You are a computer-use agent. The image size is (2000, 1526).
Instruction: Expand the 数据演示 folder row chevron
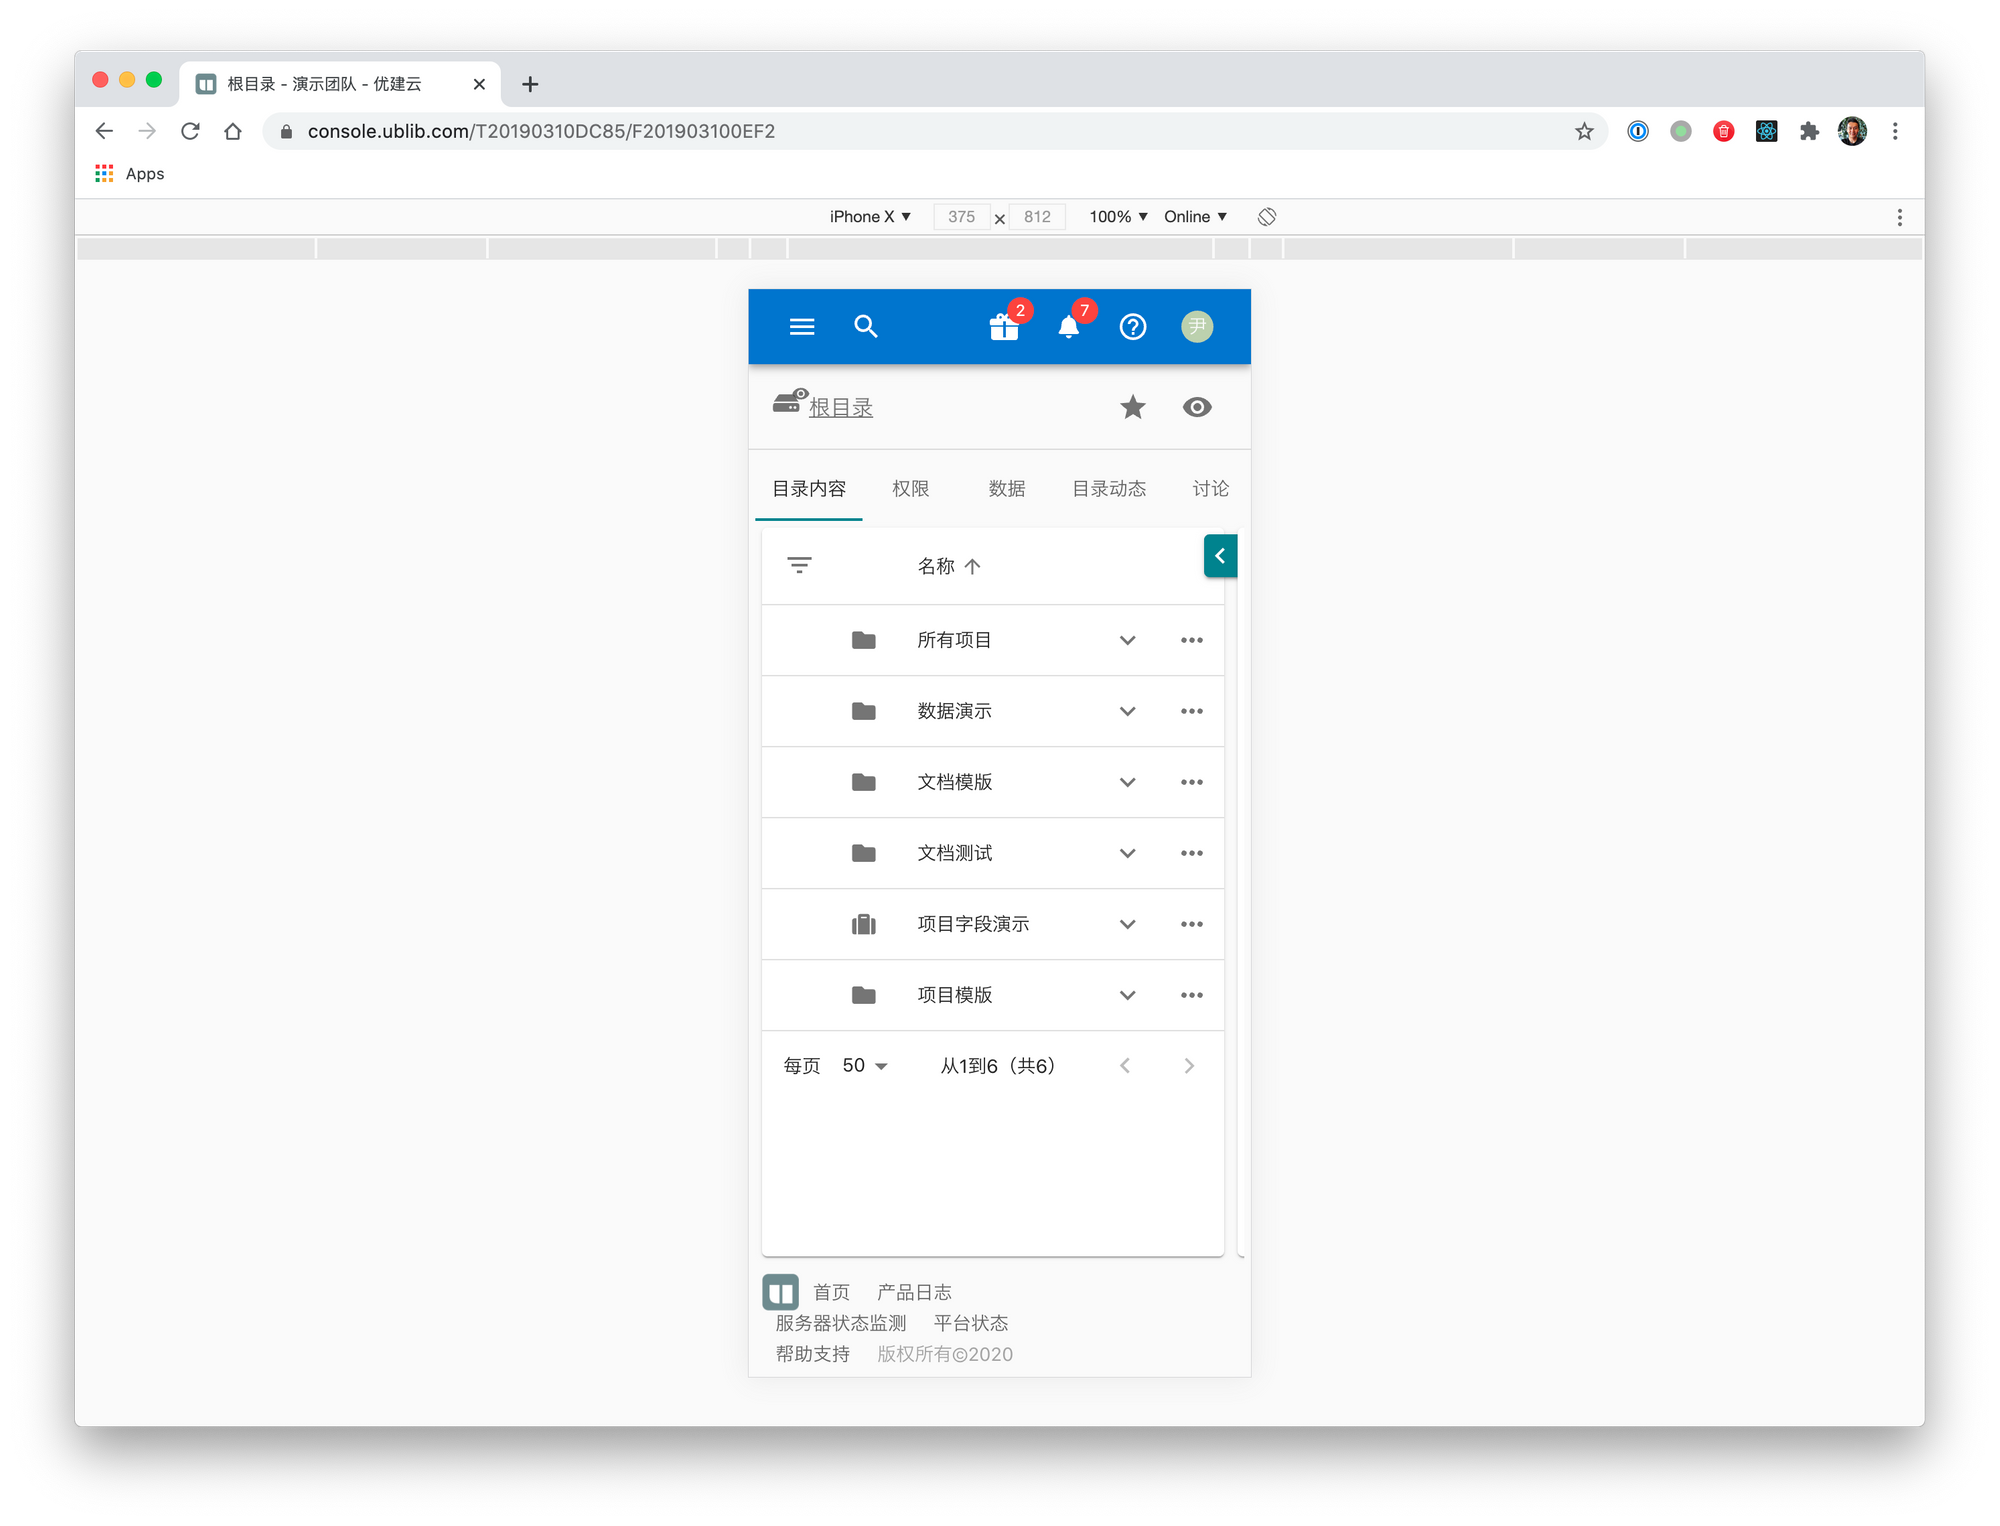(1127, 711)
